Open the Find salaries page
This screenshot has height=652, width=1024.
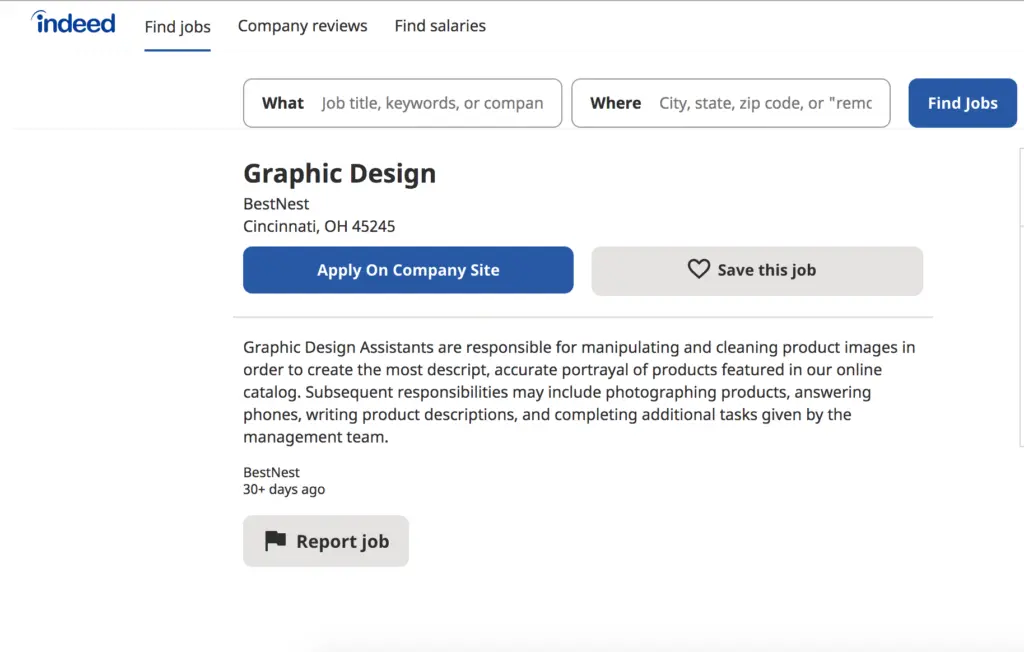tap(440, 26)
